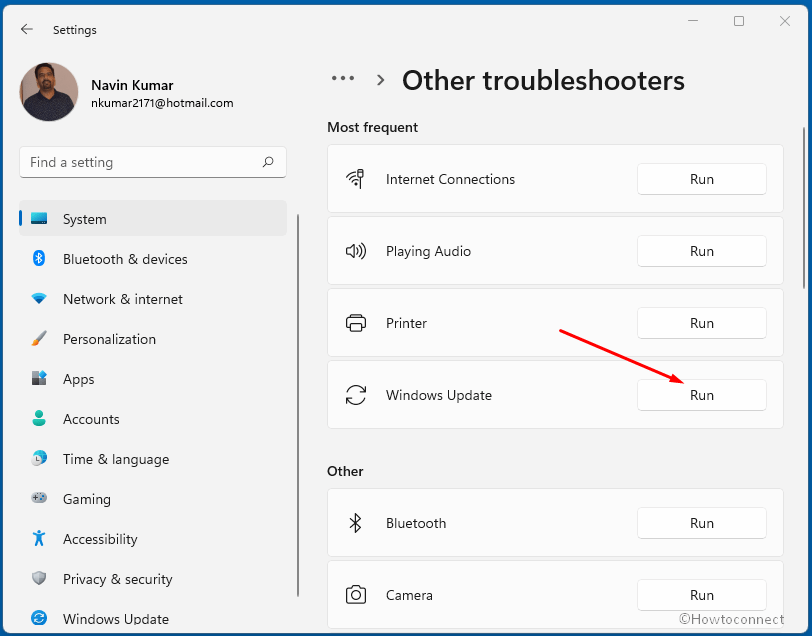Run the Windows Update troubleshooter
Viewport: 812px width, 636px height.
point(702,395)
